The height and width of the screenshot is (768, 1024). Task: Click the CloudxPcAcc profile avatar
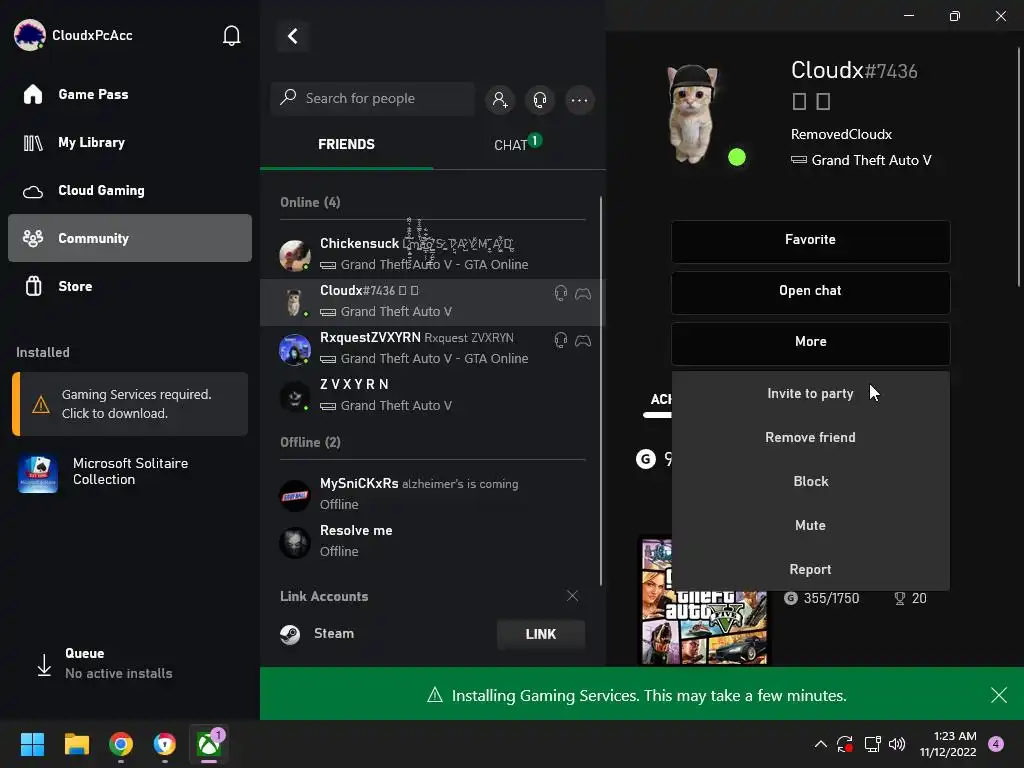(x=29, y=35)
